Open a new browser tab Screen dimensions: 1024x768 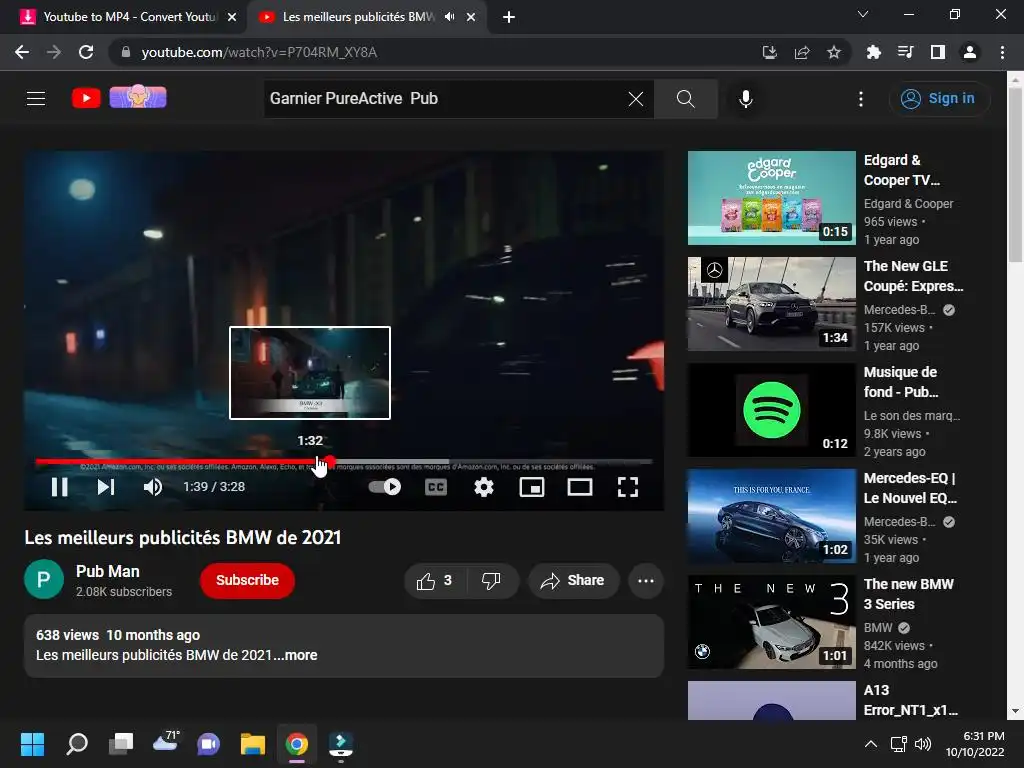[509, 17]
